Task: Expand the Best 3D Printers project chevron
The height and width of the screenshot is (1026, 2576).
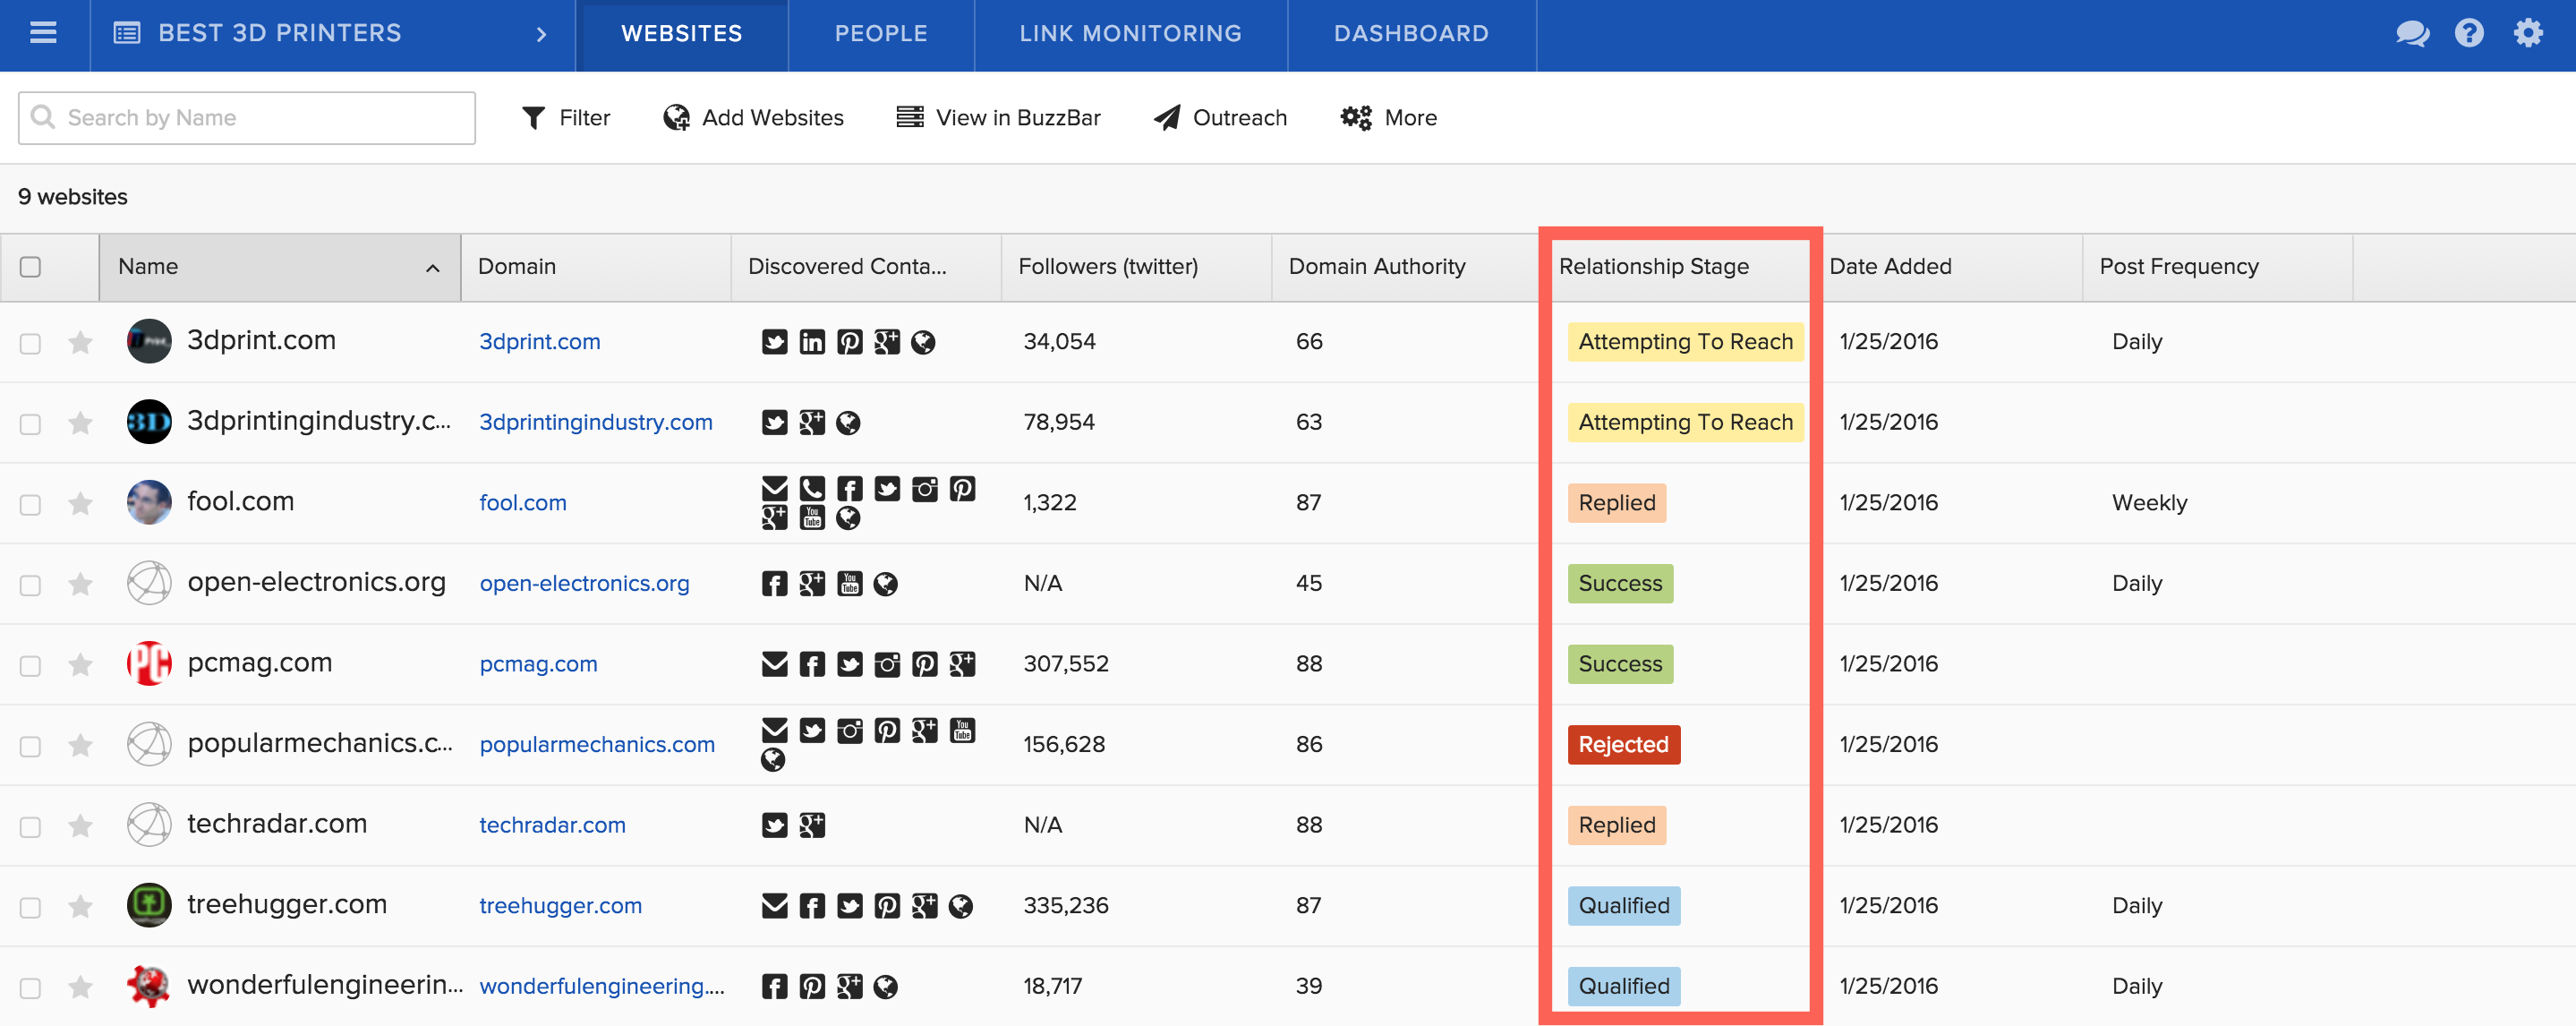Action: [541, 34]
